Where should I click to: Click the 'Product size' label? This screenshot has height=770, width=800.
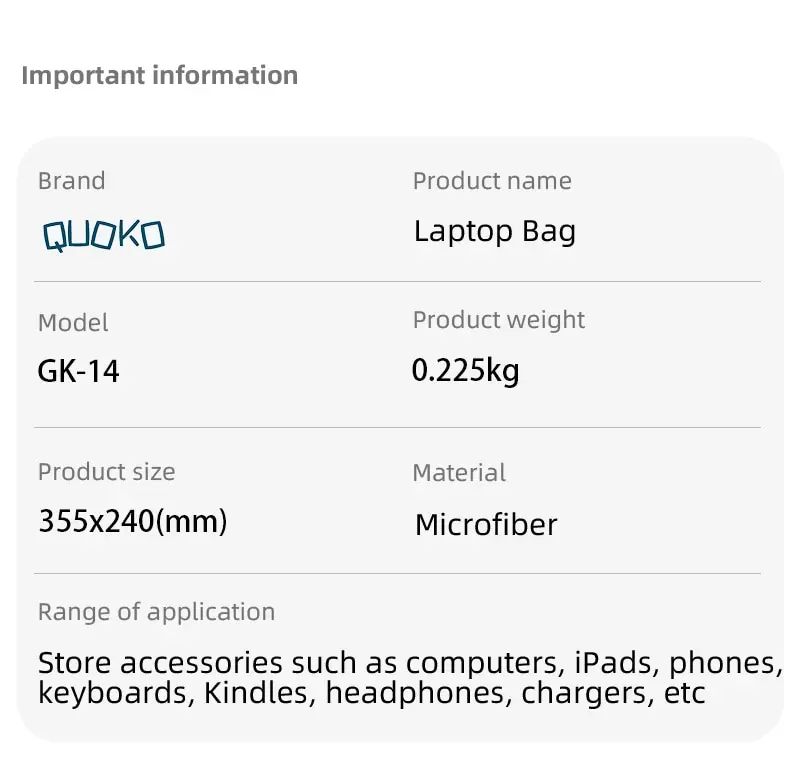point(106,472)
